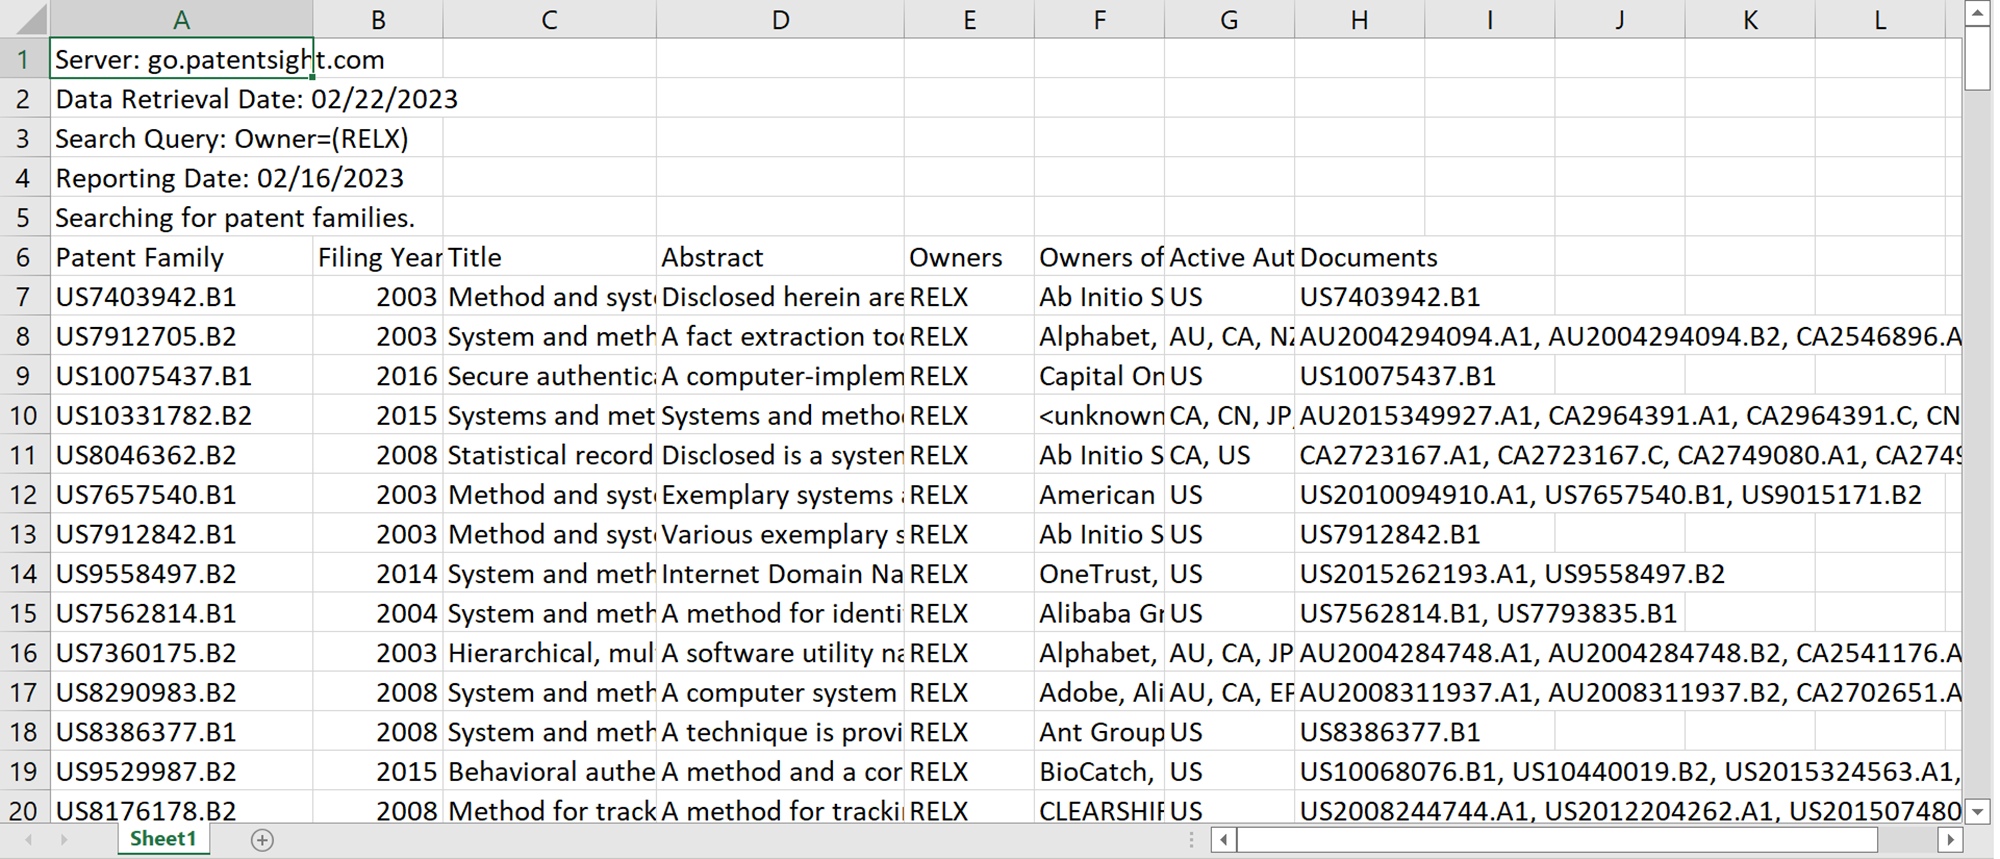Select cell US7912705.B2 in column A
Screen dimensions: 2000x859
click(x=181, y=337)
